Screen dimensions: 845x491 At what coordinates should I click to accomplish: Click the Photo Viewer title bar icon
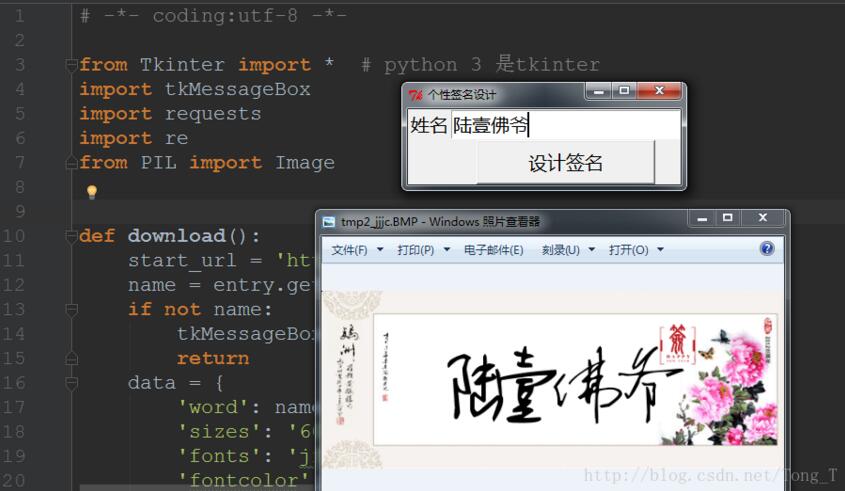pos(329,222)
